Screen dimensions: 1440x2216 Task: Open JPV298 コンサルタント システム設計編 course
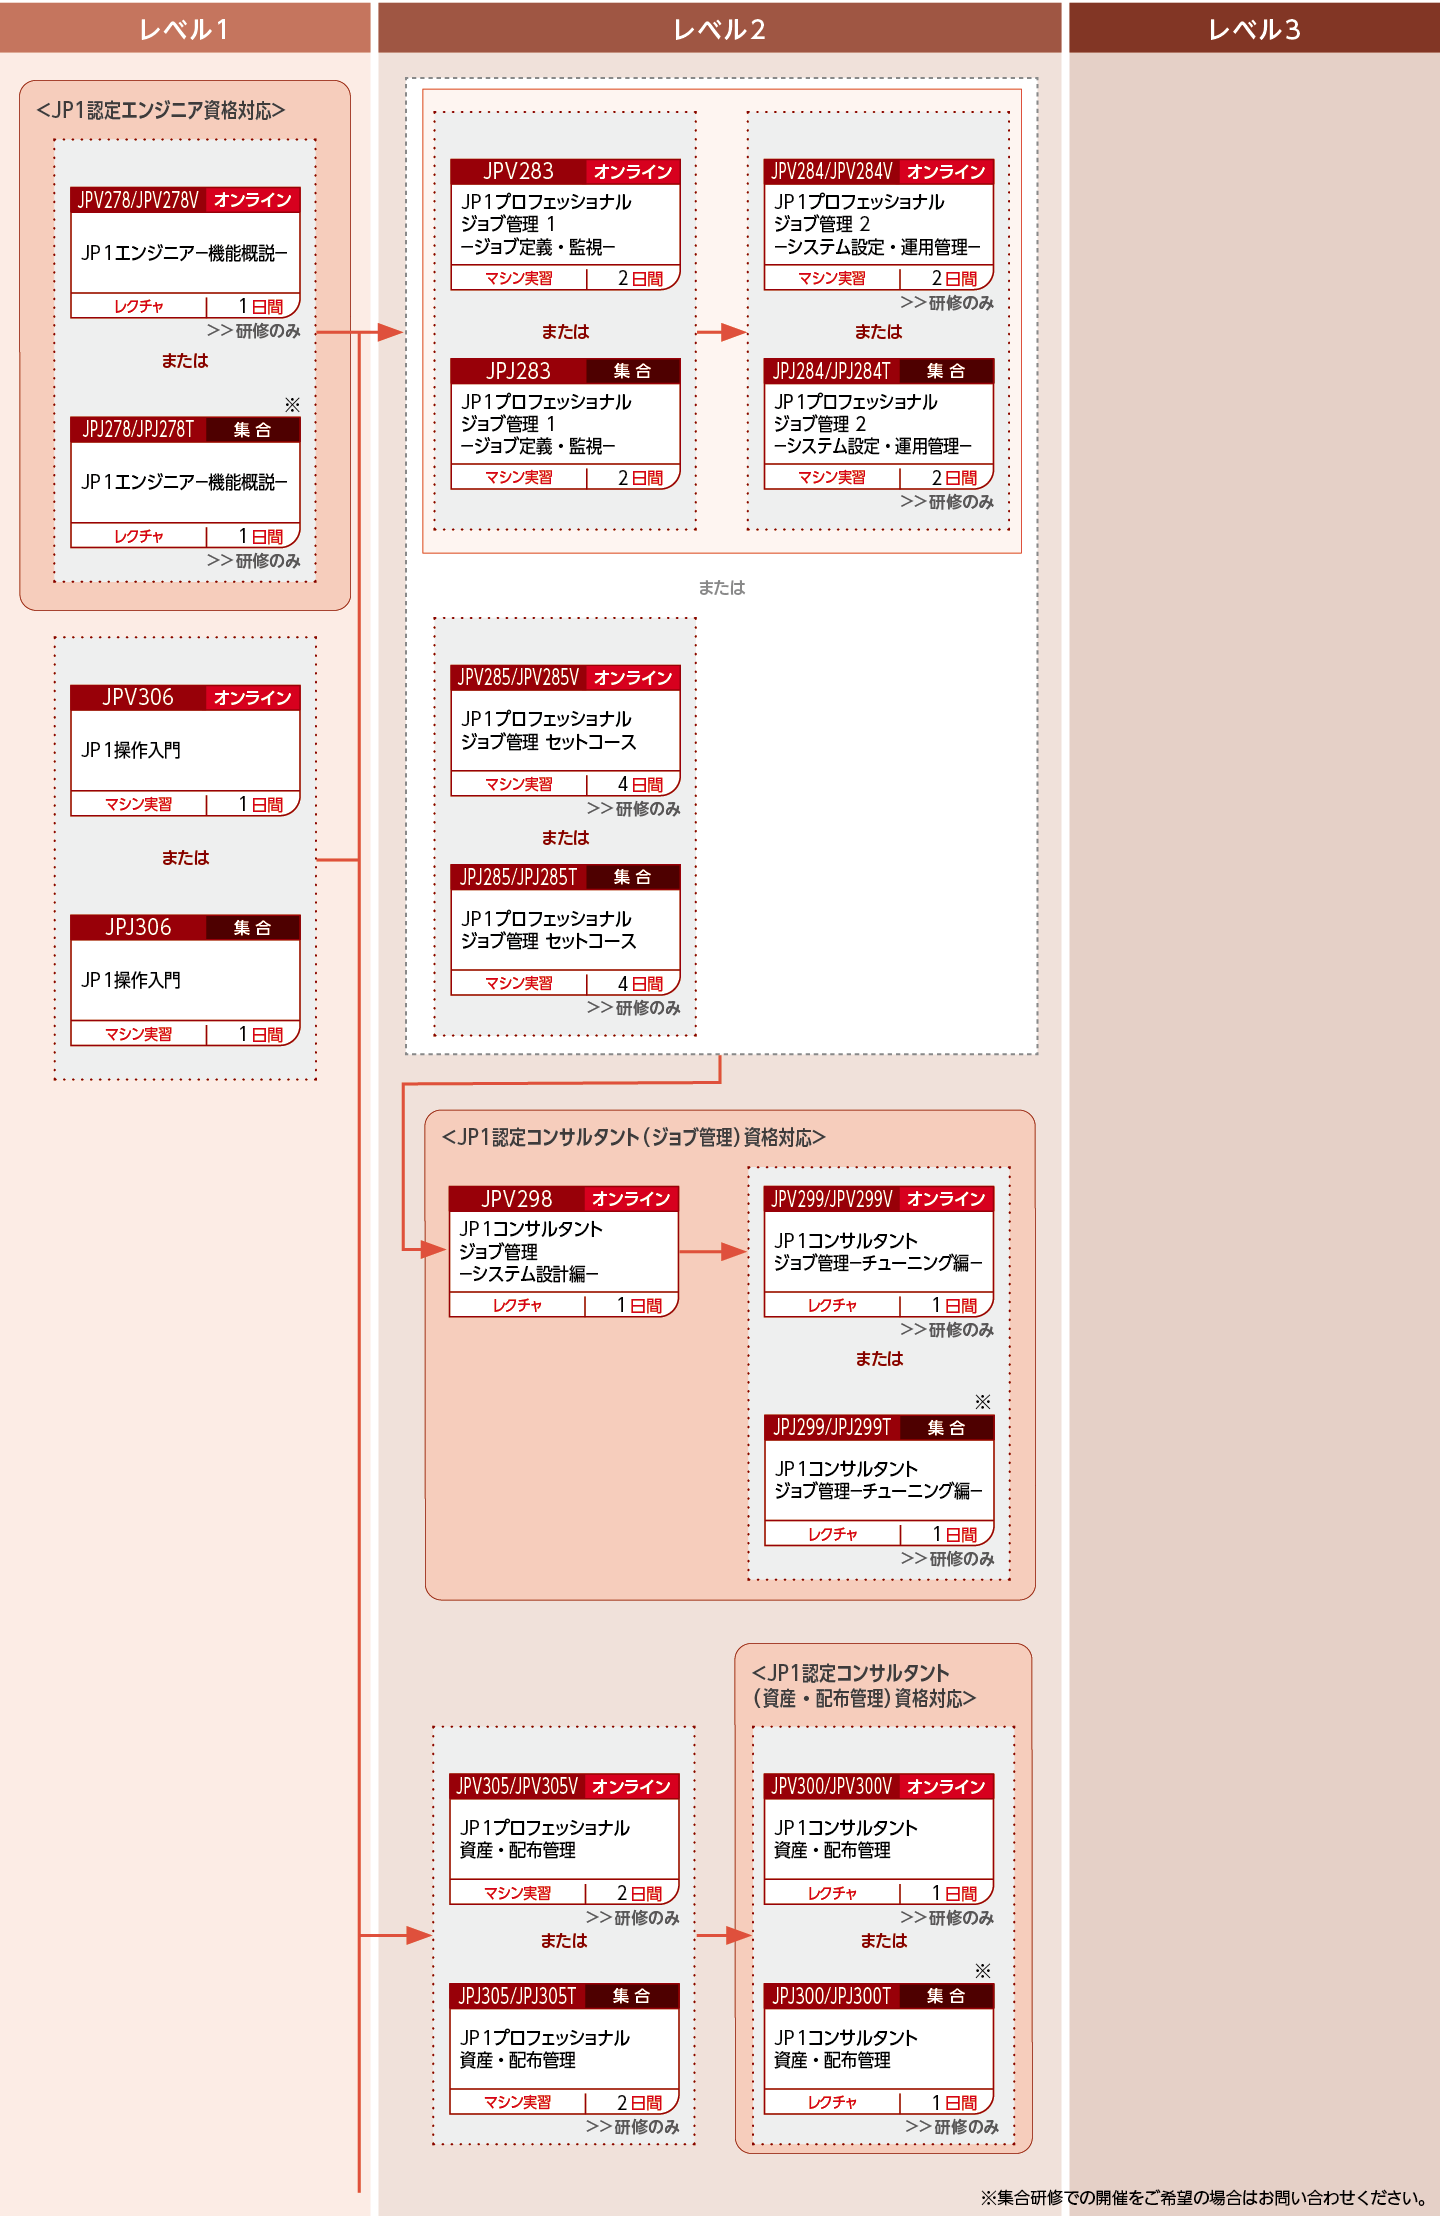[564, 1251]
